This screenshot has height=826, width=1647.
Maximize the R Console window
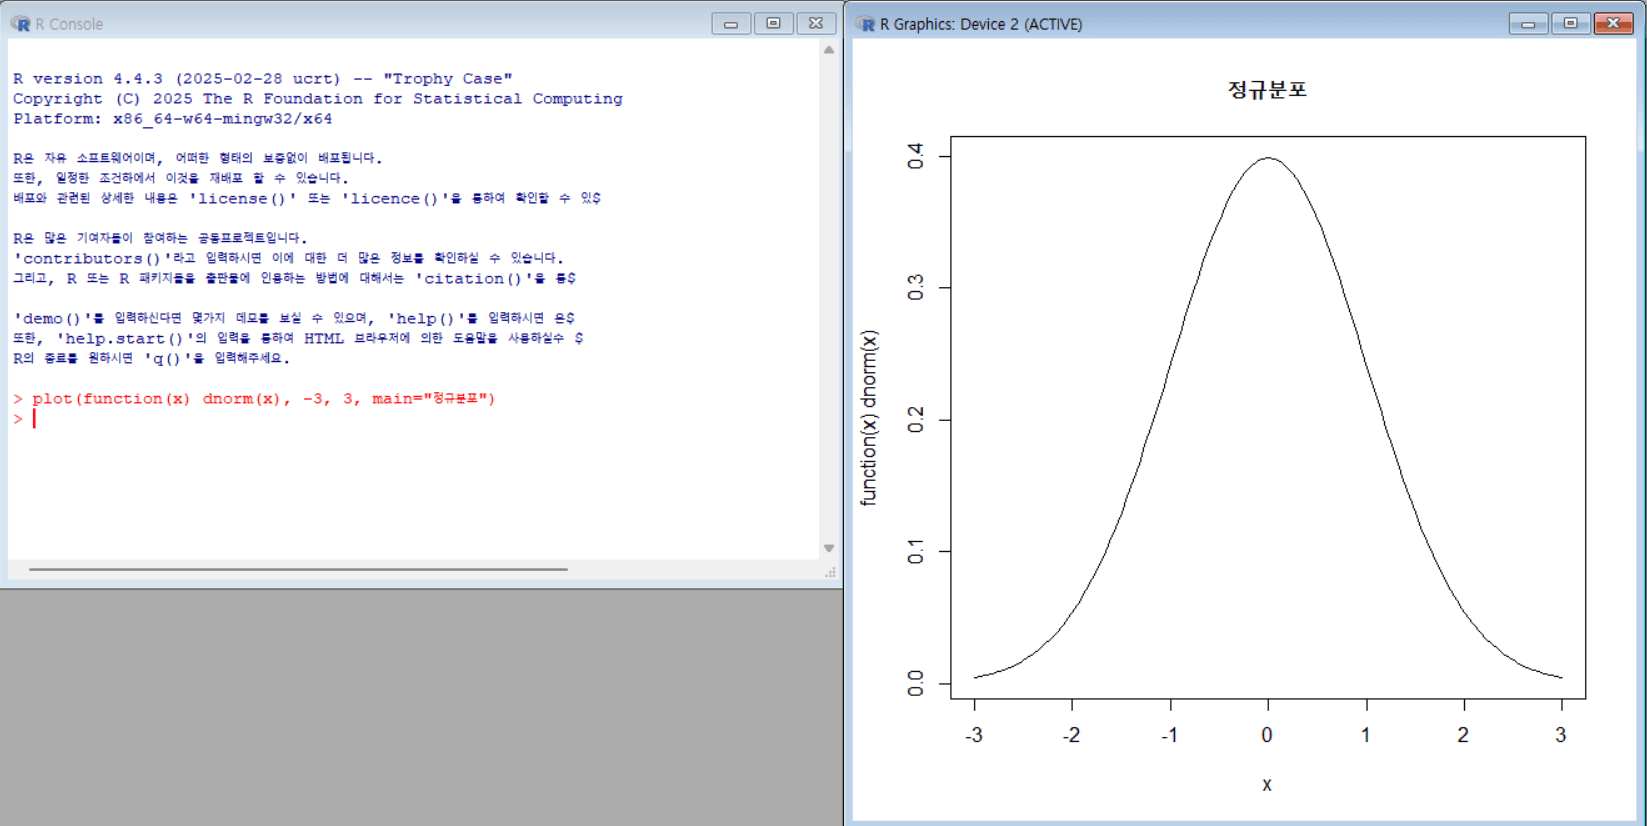pos(773,24)
